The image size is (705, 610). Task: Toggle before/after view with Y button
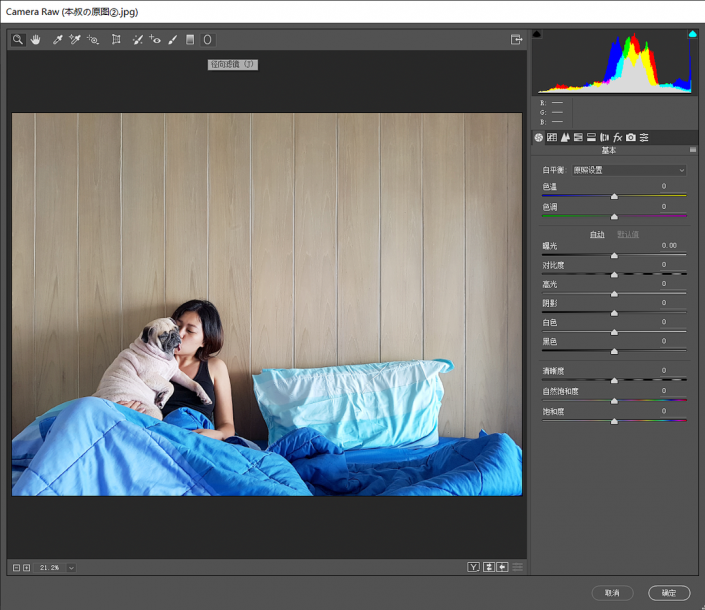pos(473,567)
